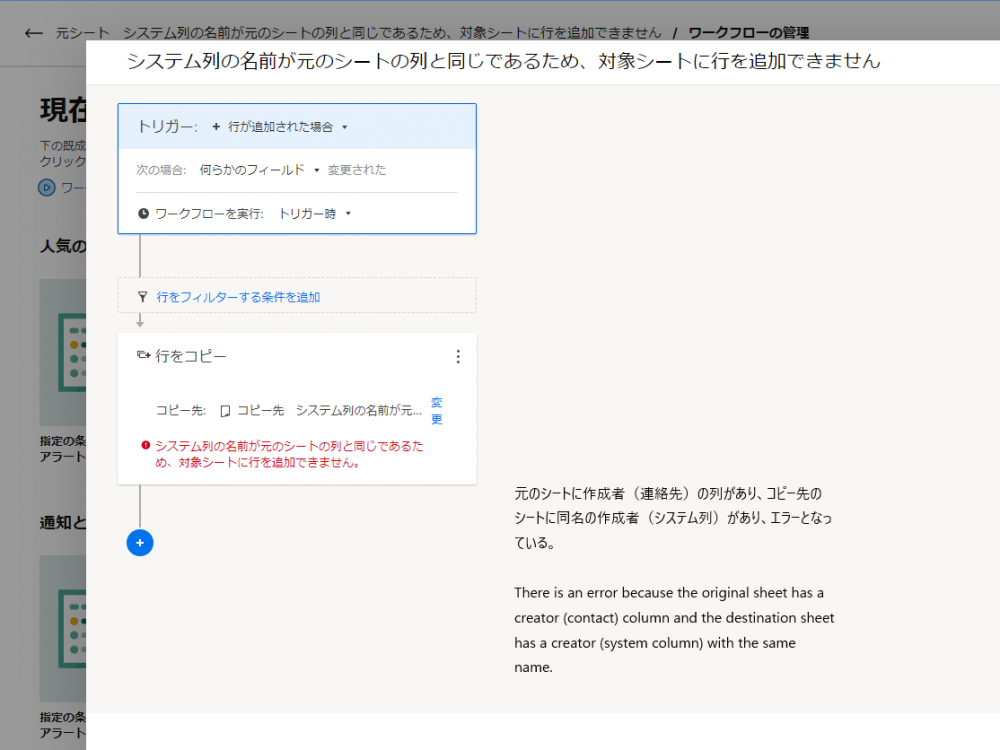Click the blue plus button below the workflow
Image resolution: width=1000 pixels, height=750 pixels.
point(140,542)
